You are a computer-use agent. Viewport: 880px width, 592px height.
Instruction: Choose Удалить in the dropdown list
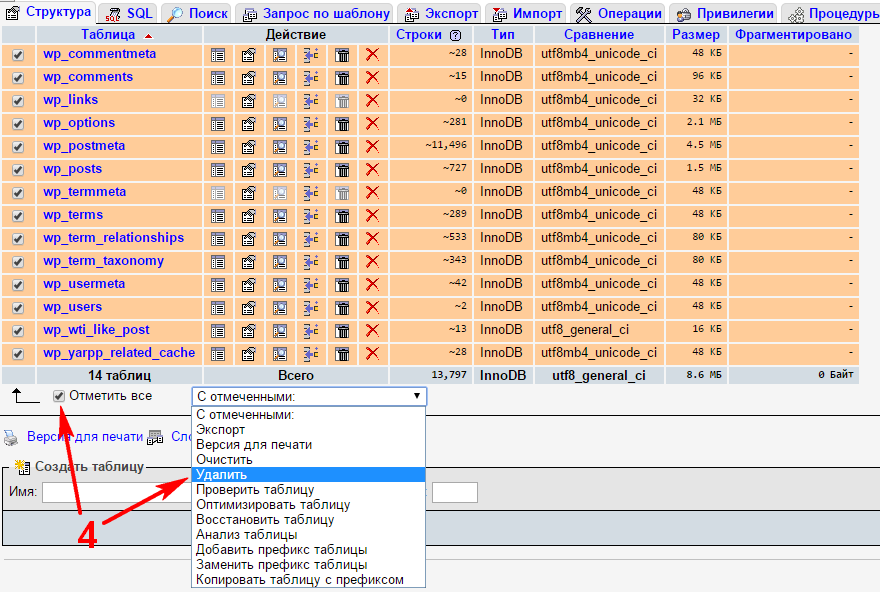(x=309, y=475)
